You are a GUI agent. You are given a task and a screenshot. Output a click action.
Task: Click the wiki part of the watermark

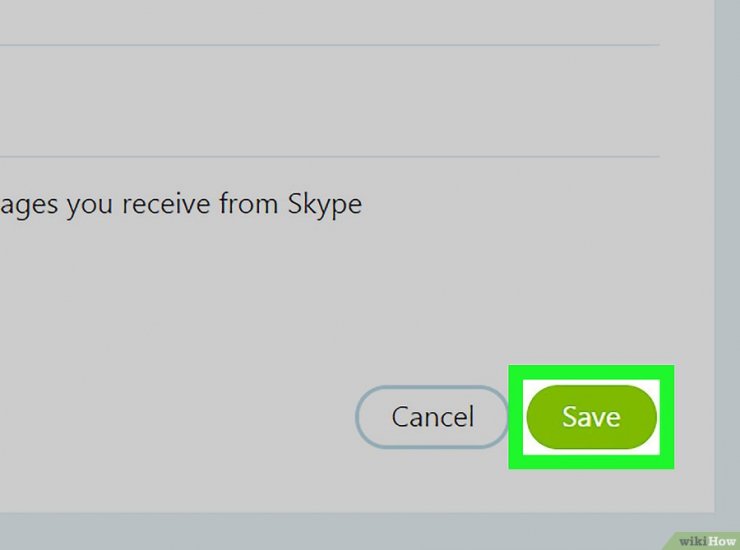click(x=692, y=541)
